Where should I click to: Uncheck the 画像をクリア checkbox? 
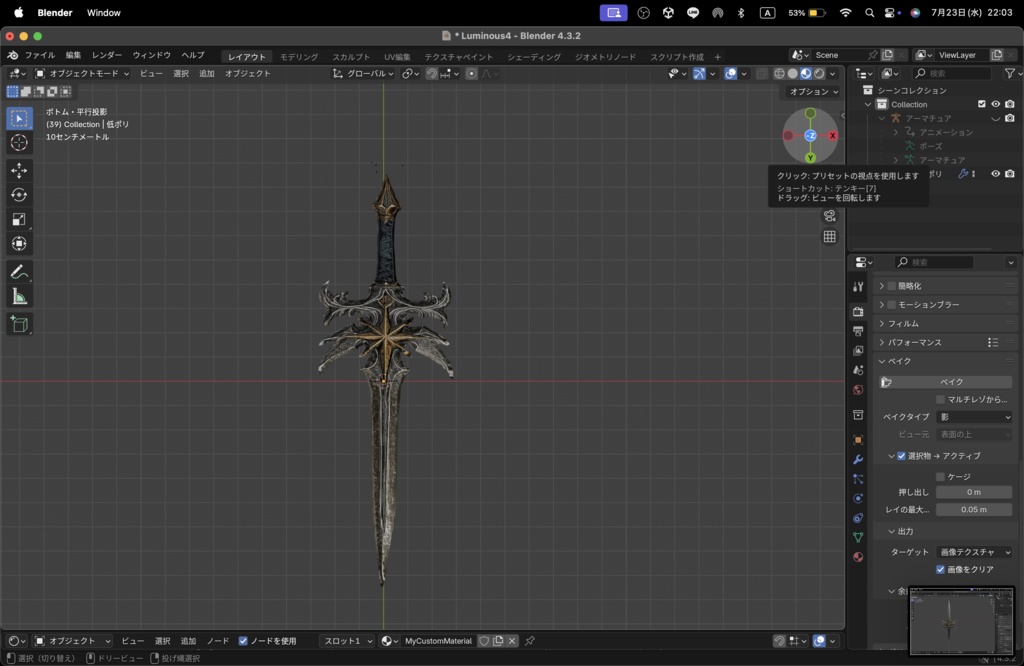[940, 569]
